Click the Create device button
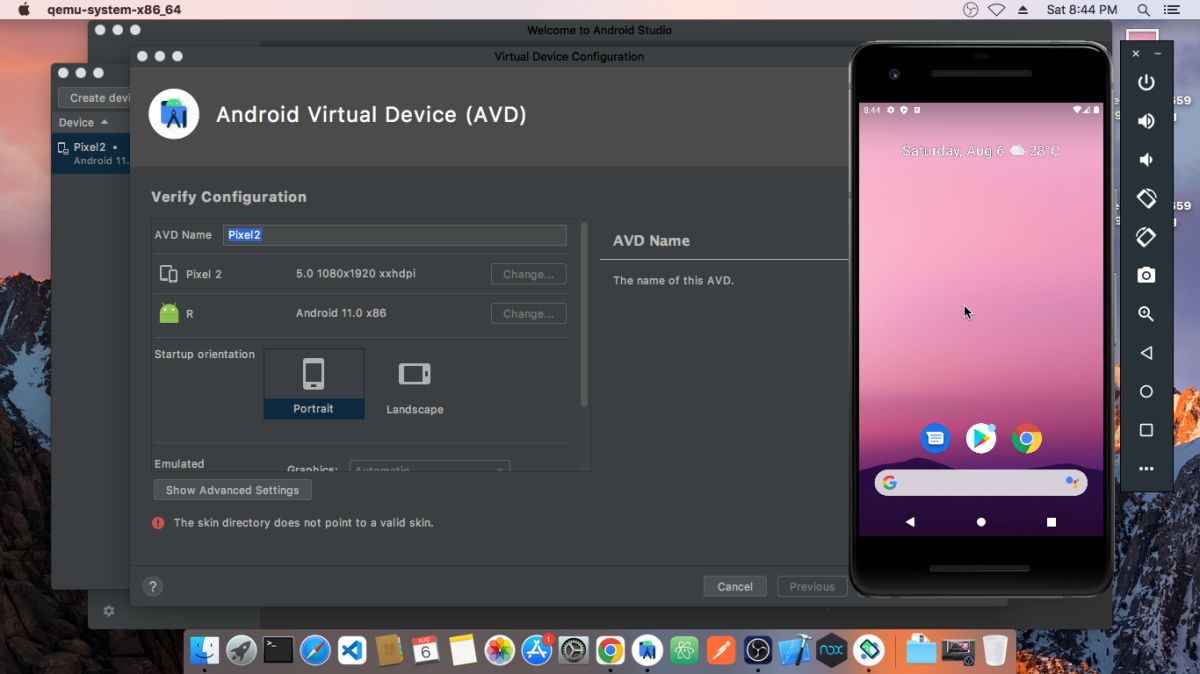The width and height of the screenshot is (1200, 674). pyautogui.click(x=95, y=98)
